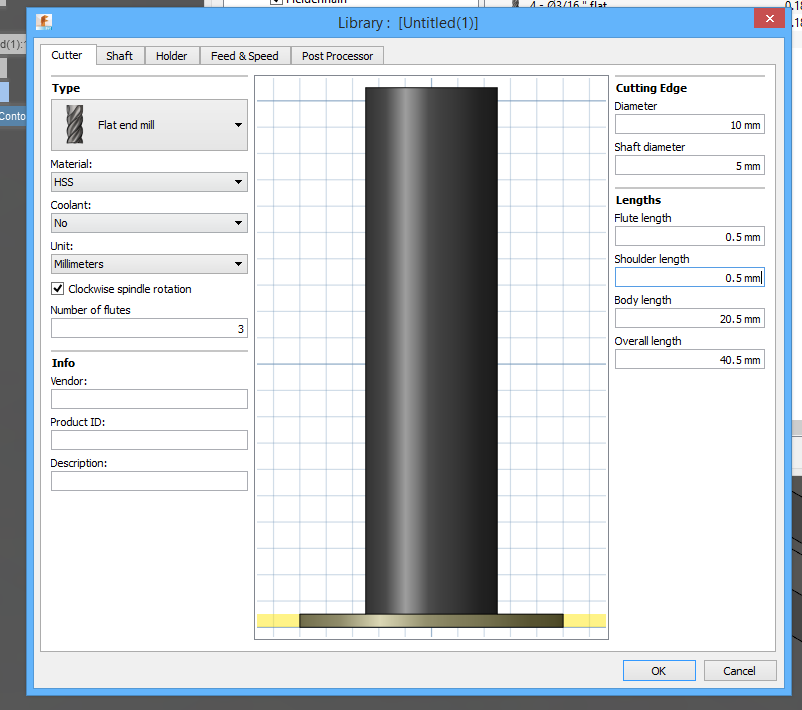Open the Post Processor tab
Image resolution: width=802 pixels, height=710 pixels.
pos(336,55)
